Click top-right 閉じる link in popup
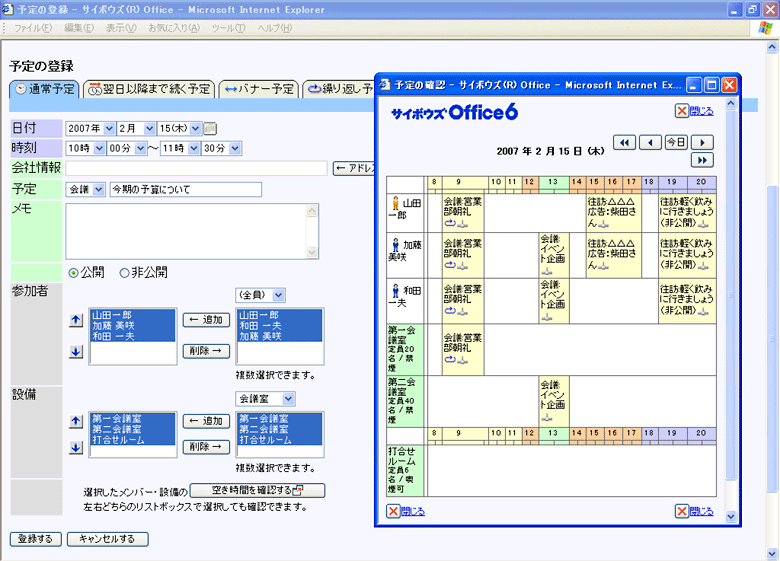 (x=701, y=111)
